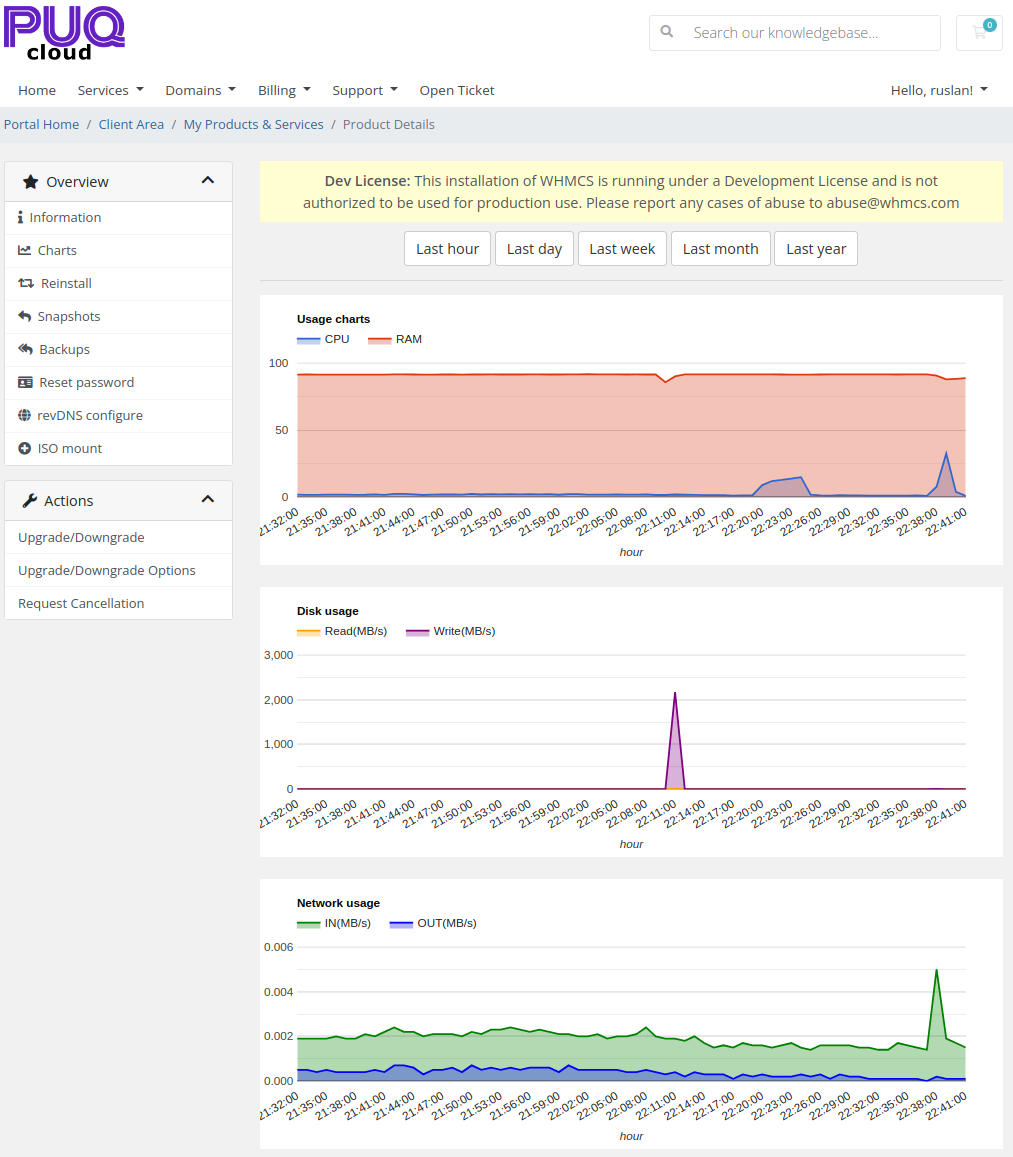Click the Snapshots reply-arrow icon
The height and width of the screenshot is (1157, 1013).
point(24,316)
